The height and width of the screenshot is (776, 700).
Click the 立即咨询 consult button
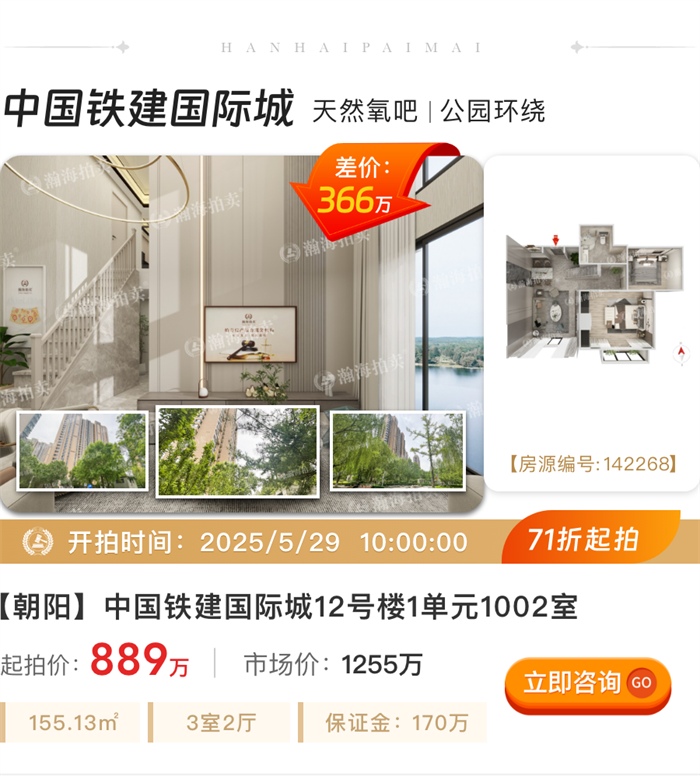click(x=588, y=684)
